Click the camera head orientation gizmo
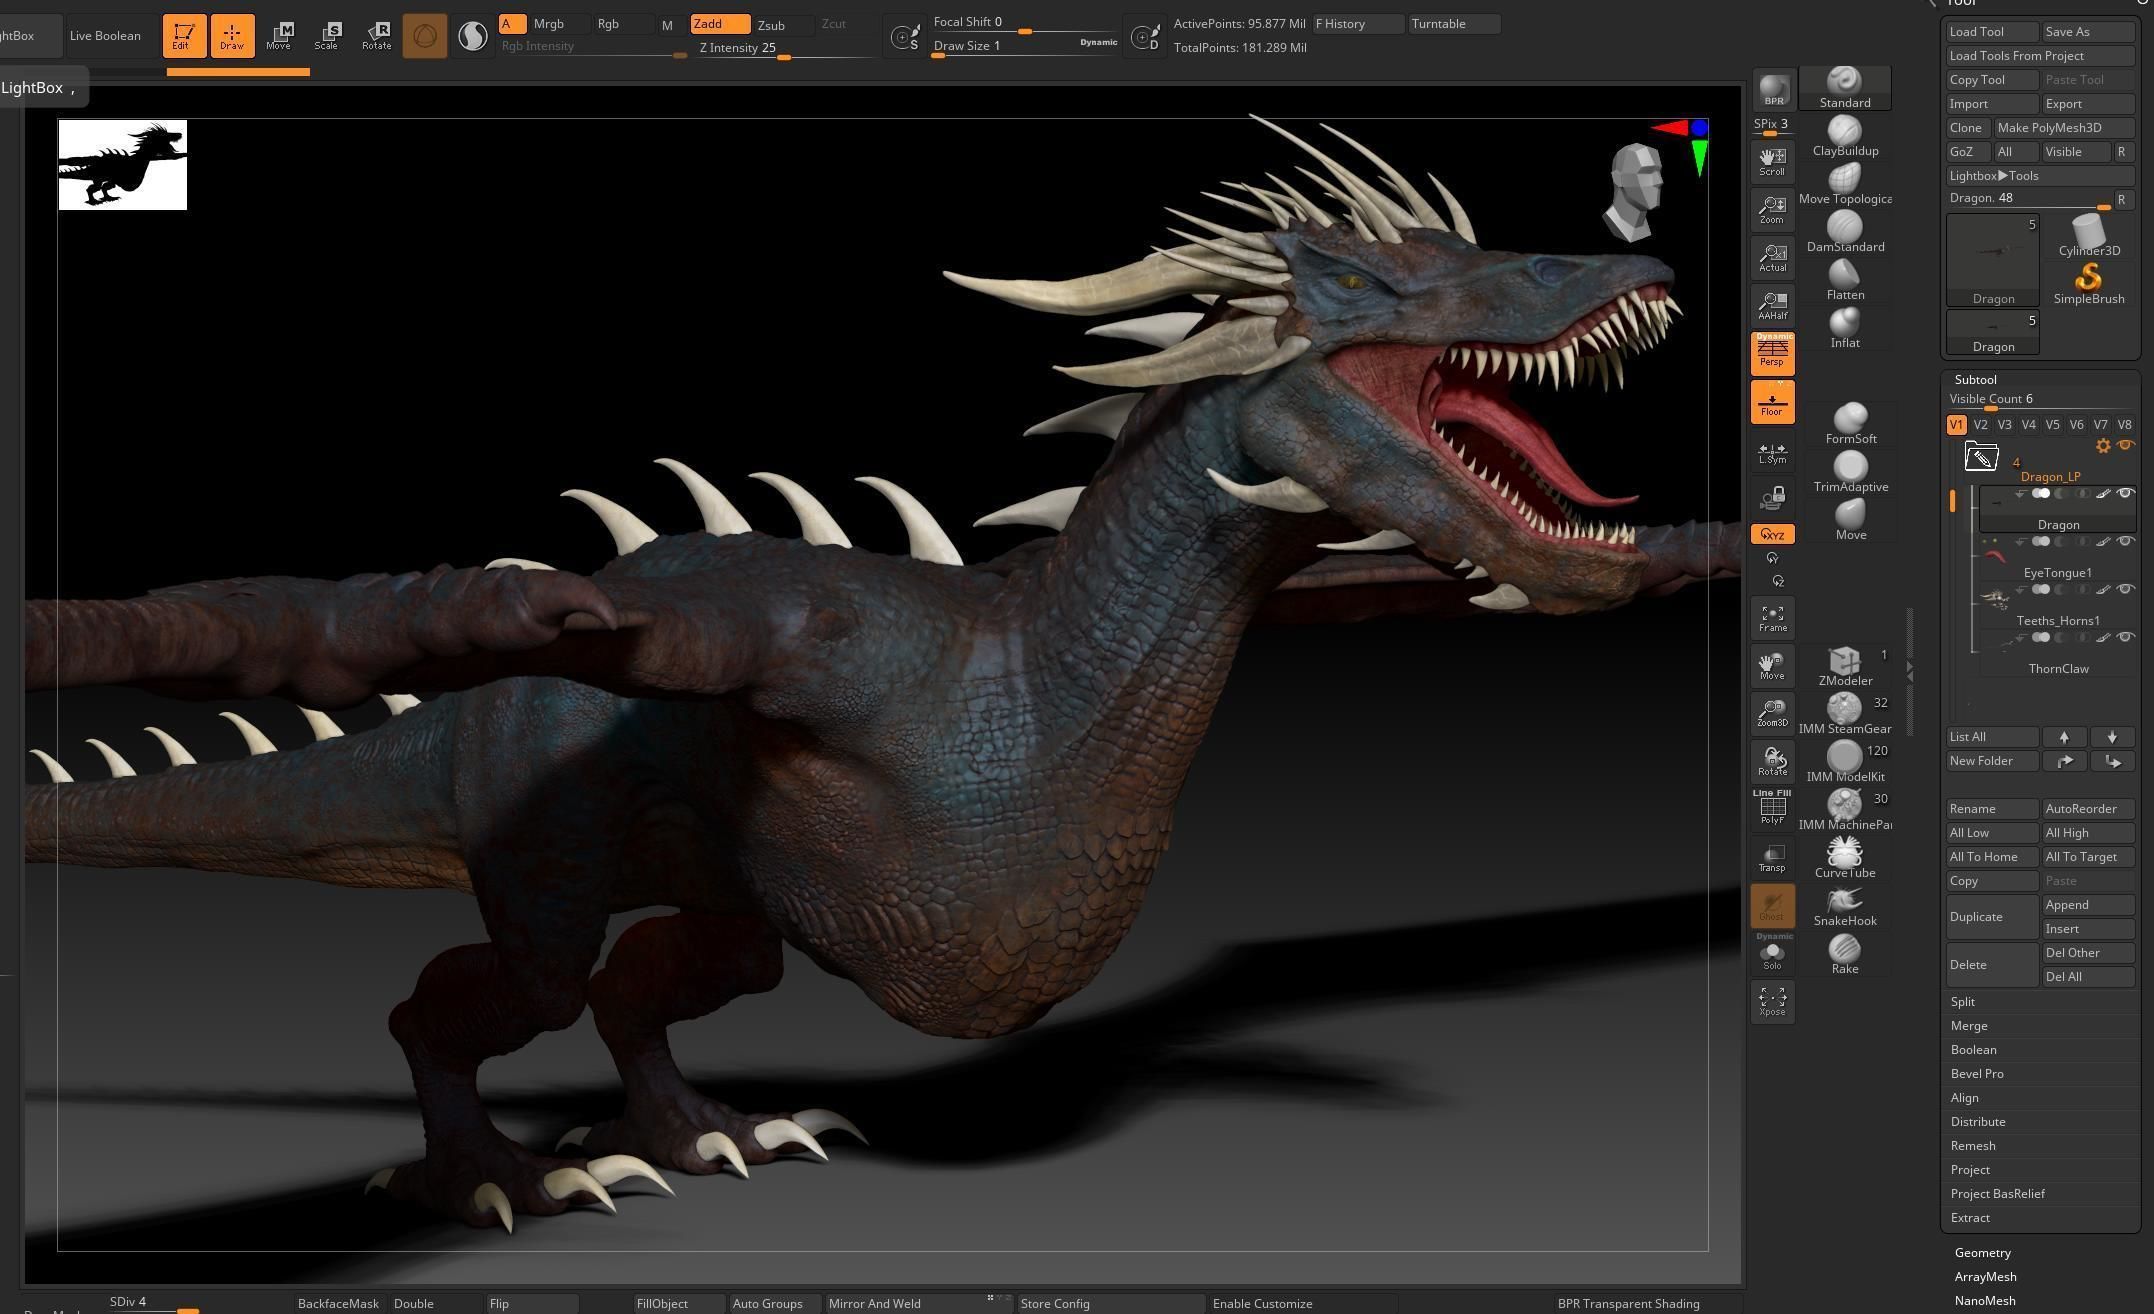2154x1314 pixels. pos(1635,192)
